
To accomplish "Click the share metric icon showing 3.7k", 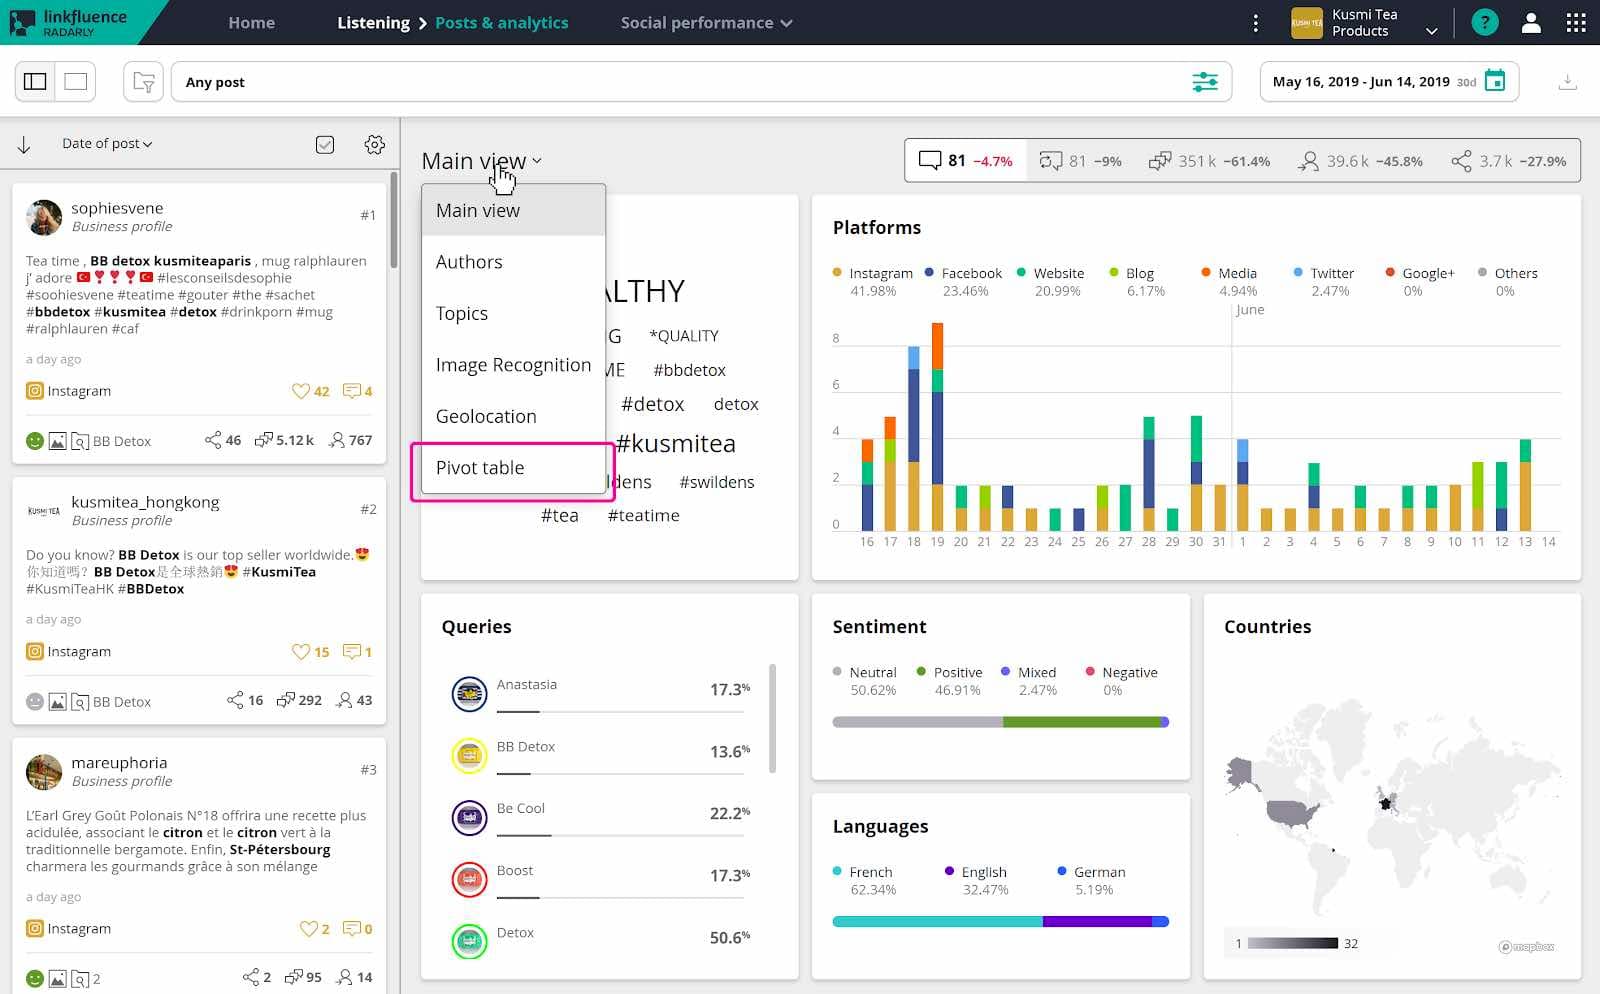I will 1461,160.
